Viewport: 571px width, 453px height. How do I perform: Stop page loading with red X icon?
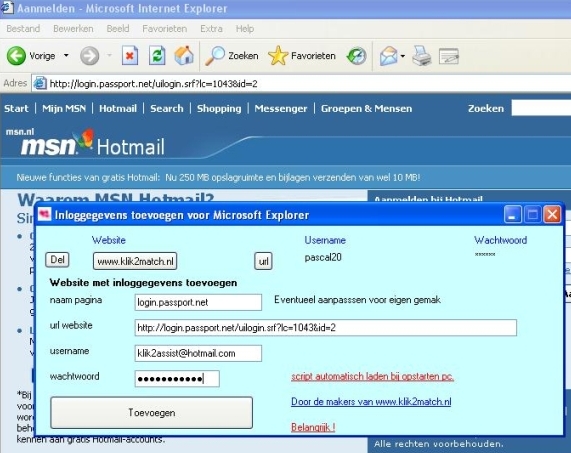click(130, 56)
